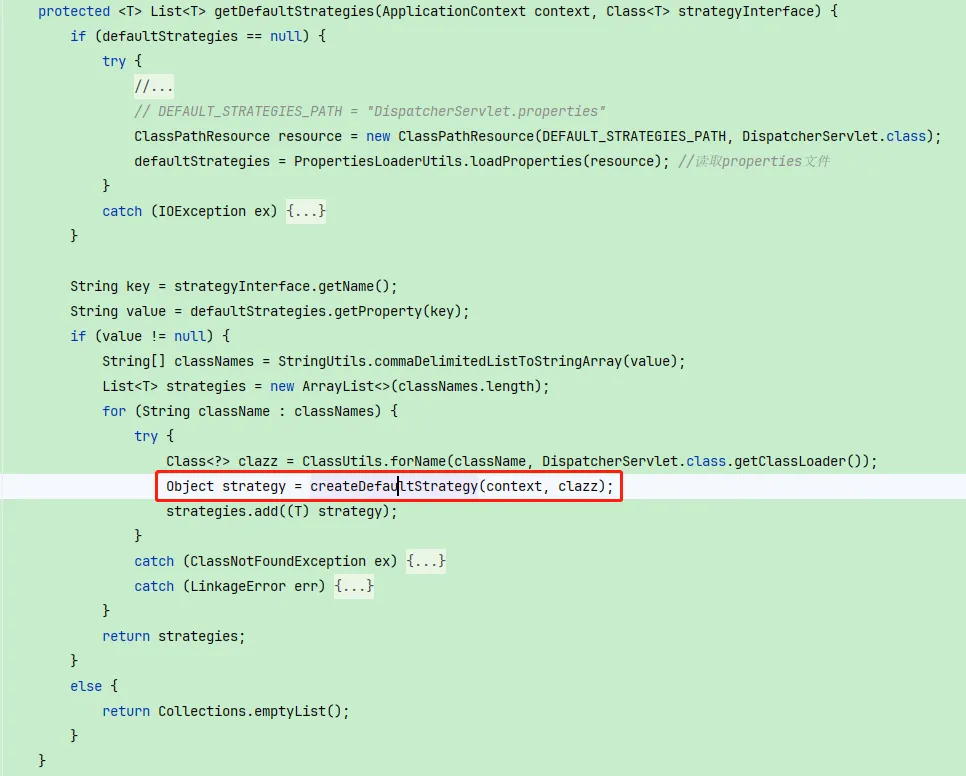
Task: Expand folded body of catch ClassNotFoundException
Action: (426, 561)
